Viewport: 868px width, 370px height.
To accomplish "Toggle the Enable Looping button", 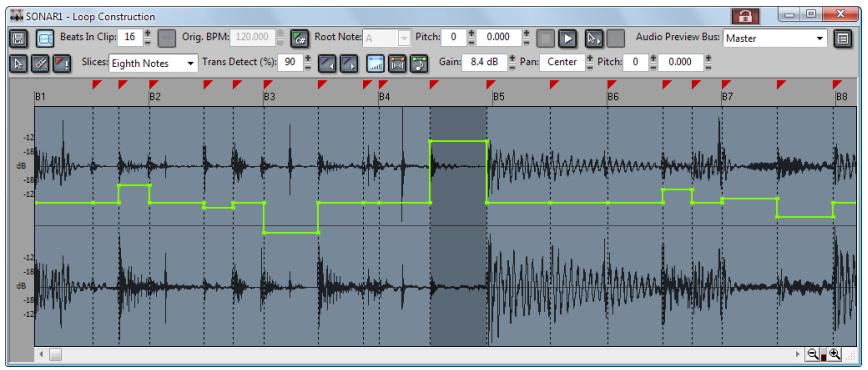I will (x=45, y=38).
